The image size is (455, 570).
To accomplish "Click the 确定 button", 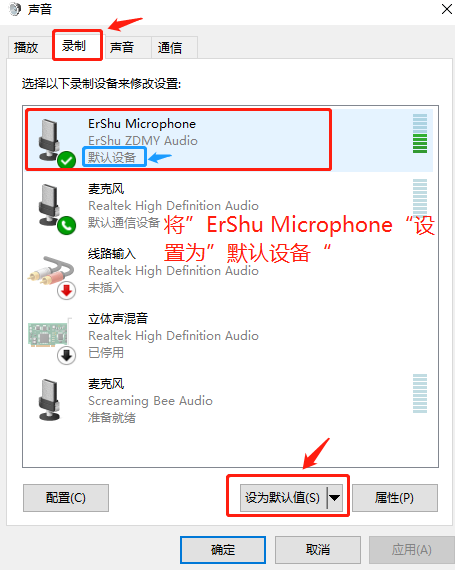I will coord(223,549).
